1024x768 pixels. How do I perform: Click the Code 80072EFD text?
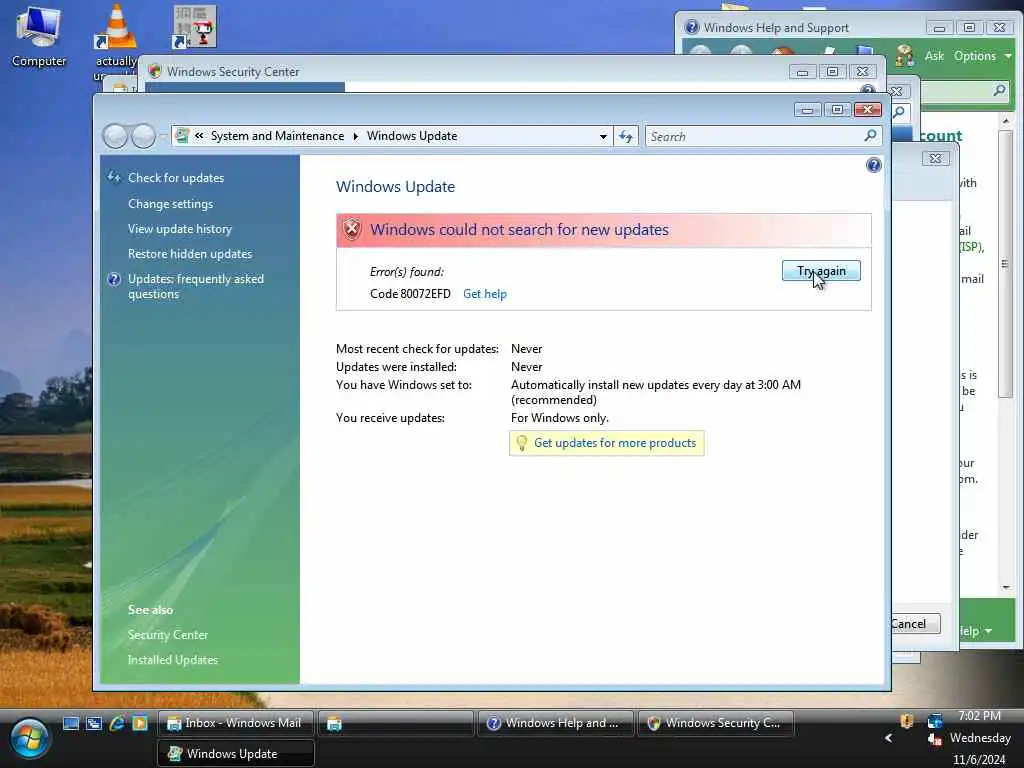click(x=410, y=294)
